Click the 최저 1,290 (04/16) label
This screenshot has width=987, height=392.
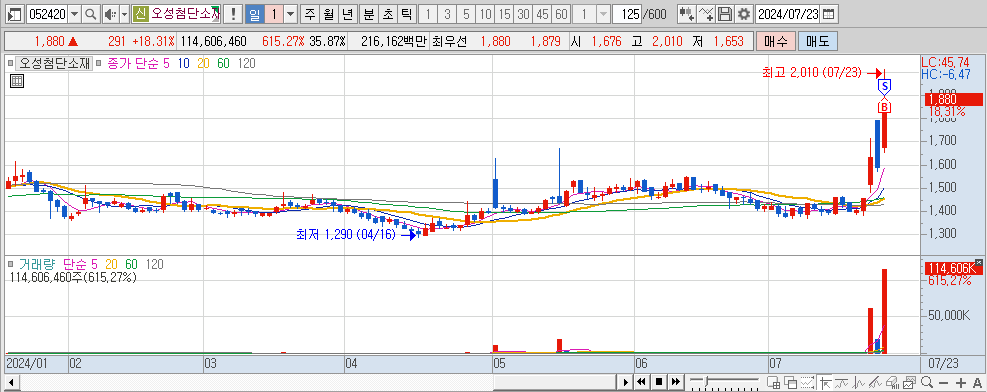pyautogui.click(x=345, y=235)
